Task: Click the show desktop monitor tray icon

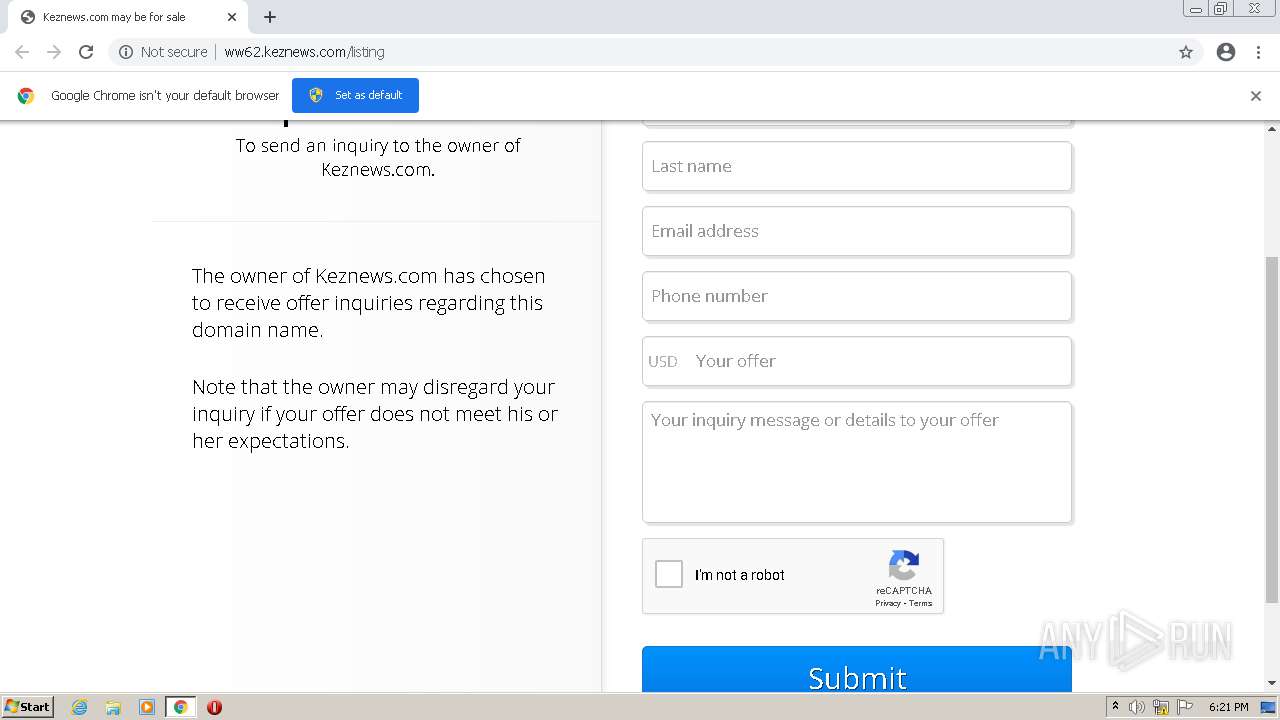Action: coord(1268,707)
